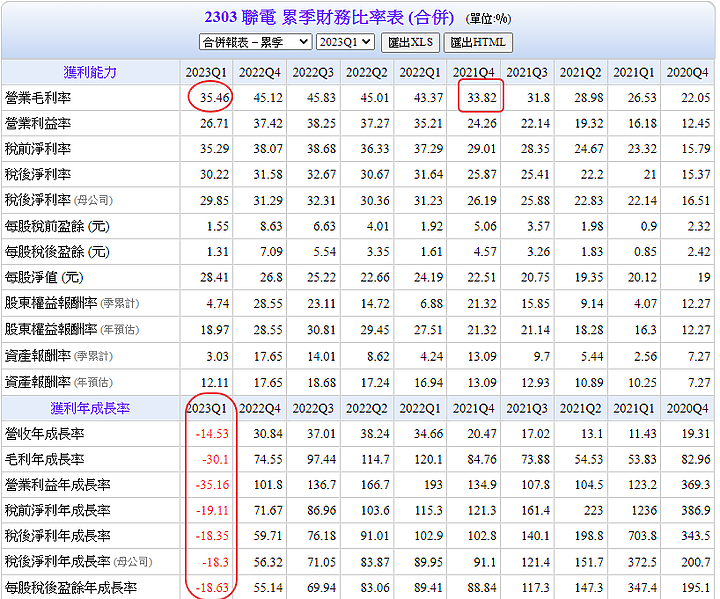This screenshot has height=599, width=720.
Task: Click the 45.12 gross margin value for 2022Q4
Action: [268, 98]
